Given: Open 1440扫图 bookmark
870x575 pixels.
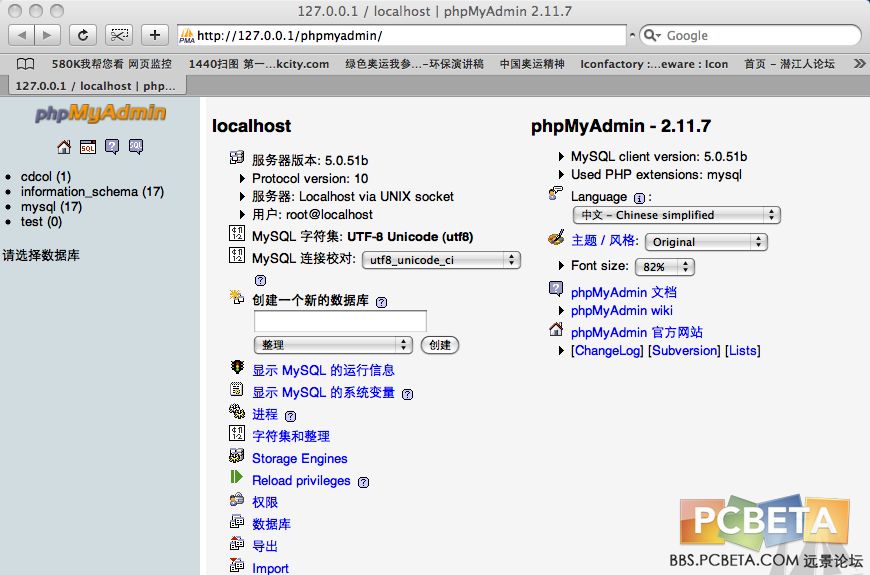Looking at the screenshot, I should (259, 64).
